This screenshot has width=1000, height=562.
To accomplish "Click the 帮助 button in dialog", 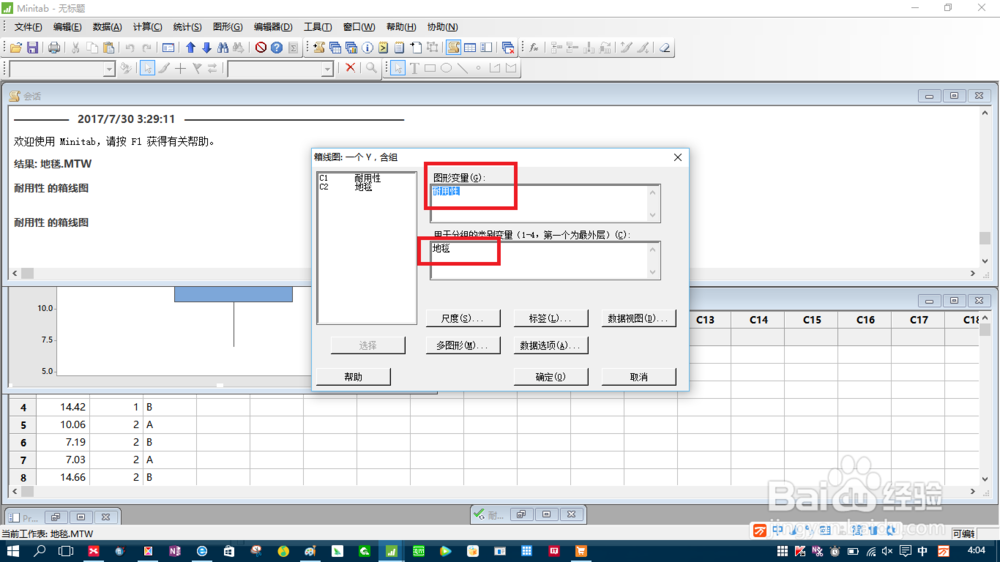I will [x=353, y=377].
